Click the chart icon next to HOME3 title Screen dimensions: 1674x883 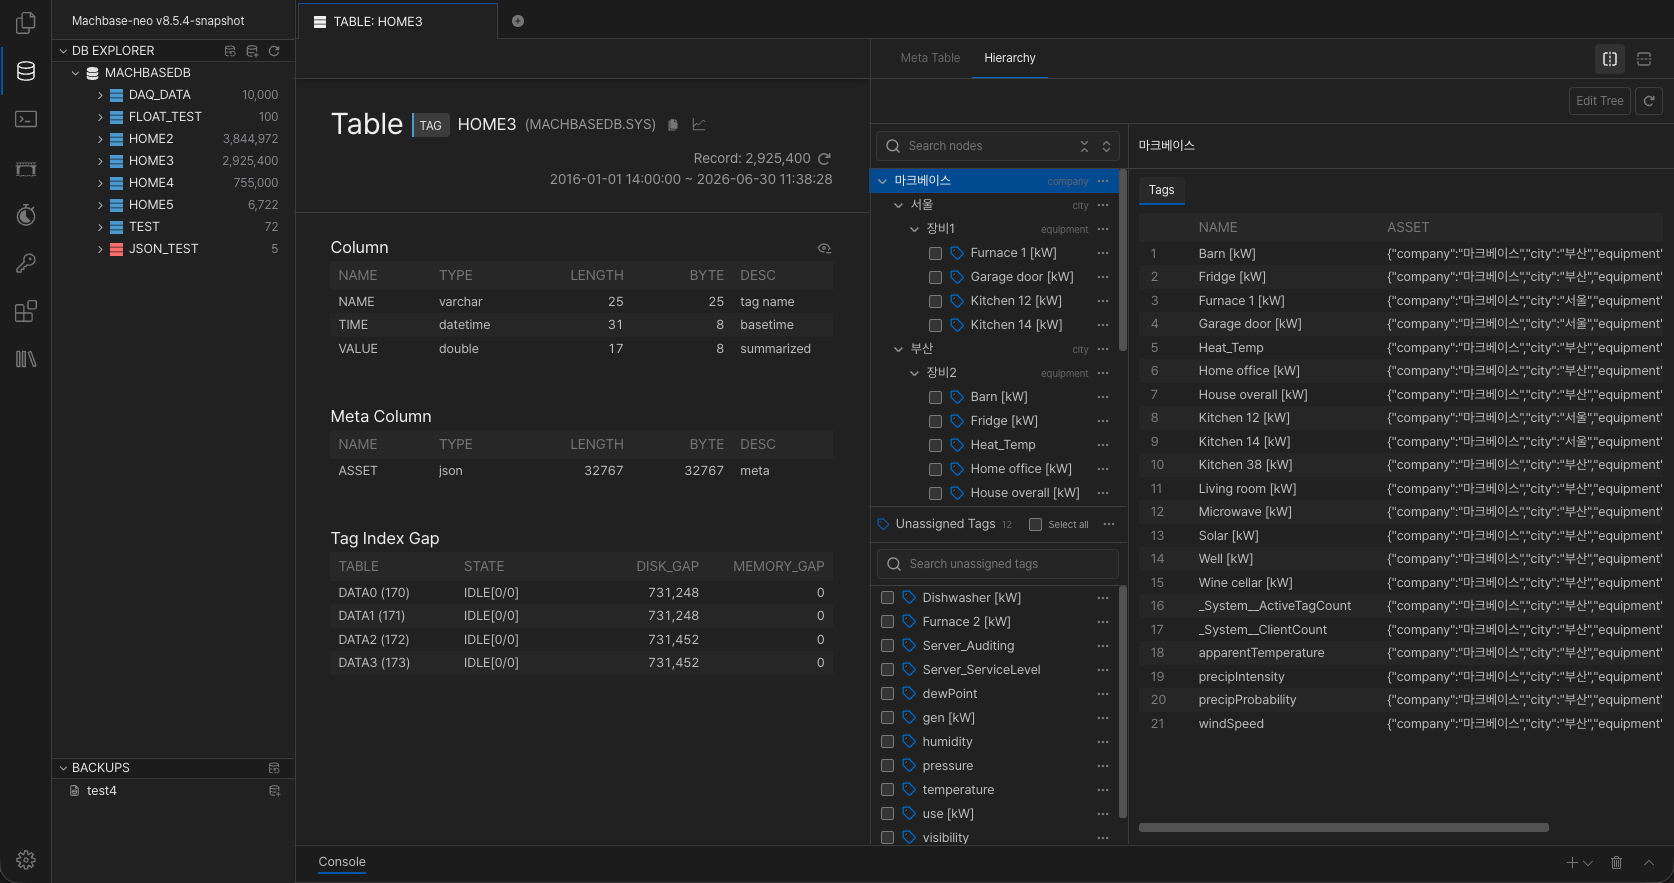click(699, 125)
